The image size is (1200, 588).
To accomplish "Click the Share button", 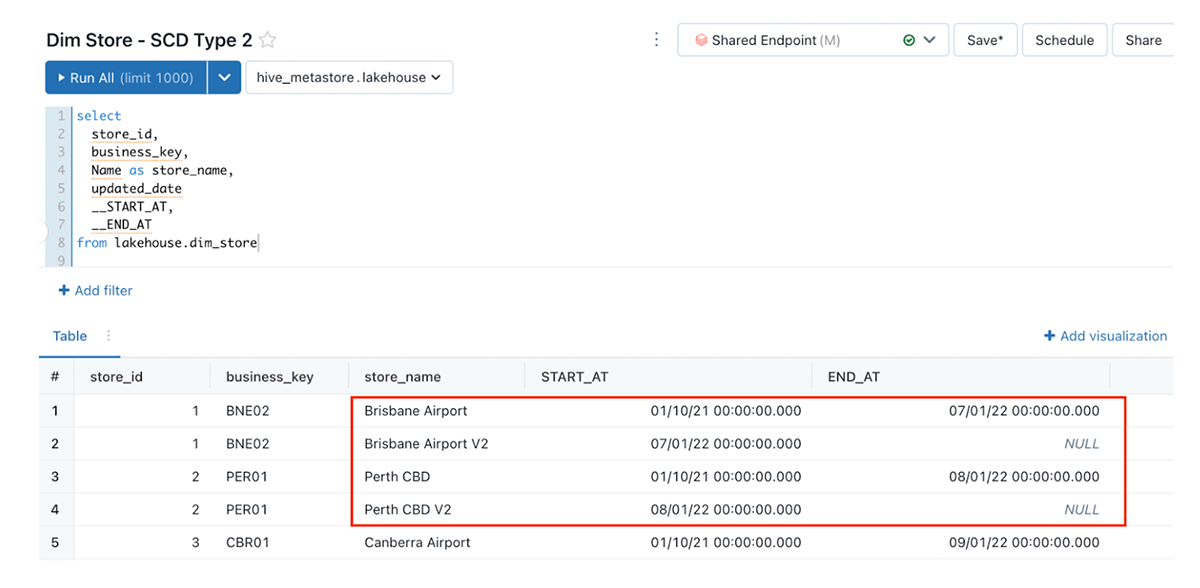I will click(x=1143, y=41).
